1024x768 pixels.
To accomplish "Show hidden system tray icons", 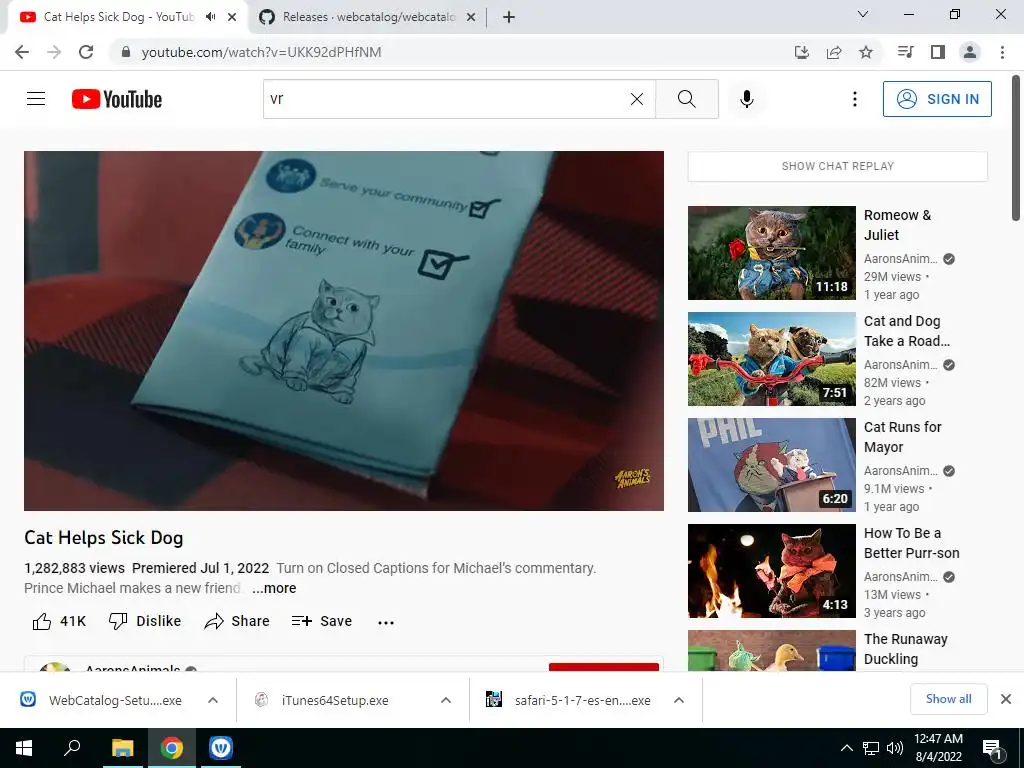I will (x=846, y=748).
